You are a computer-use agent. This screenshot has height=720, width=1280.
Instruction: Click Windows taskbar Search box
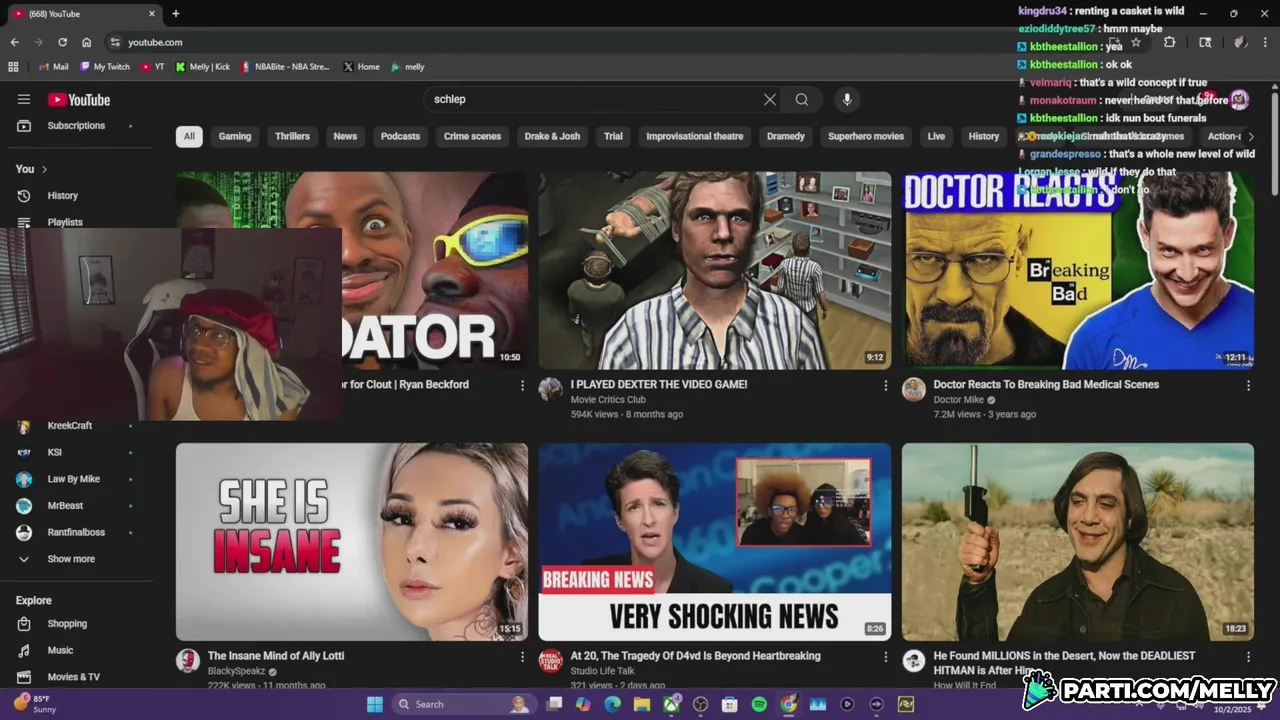(x=463, y=704)
